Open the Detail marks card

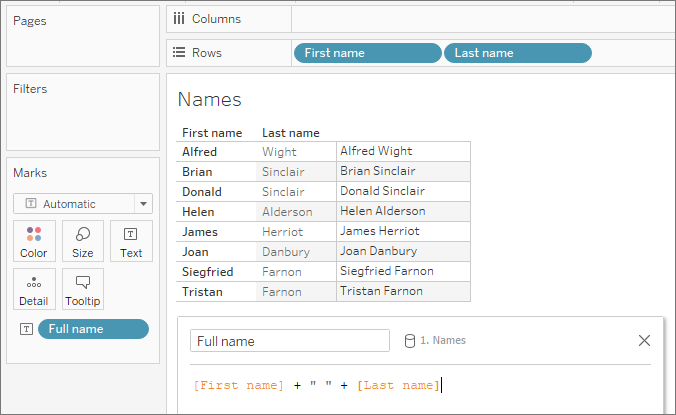(34, 289)
